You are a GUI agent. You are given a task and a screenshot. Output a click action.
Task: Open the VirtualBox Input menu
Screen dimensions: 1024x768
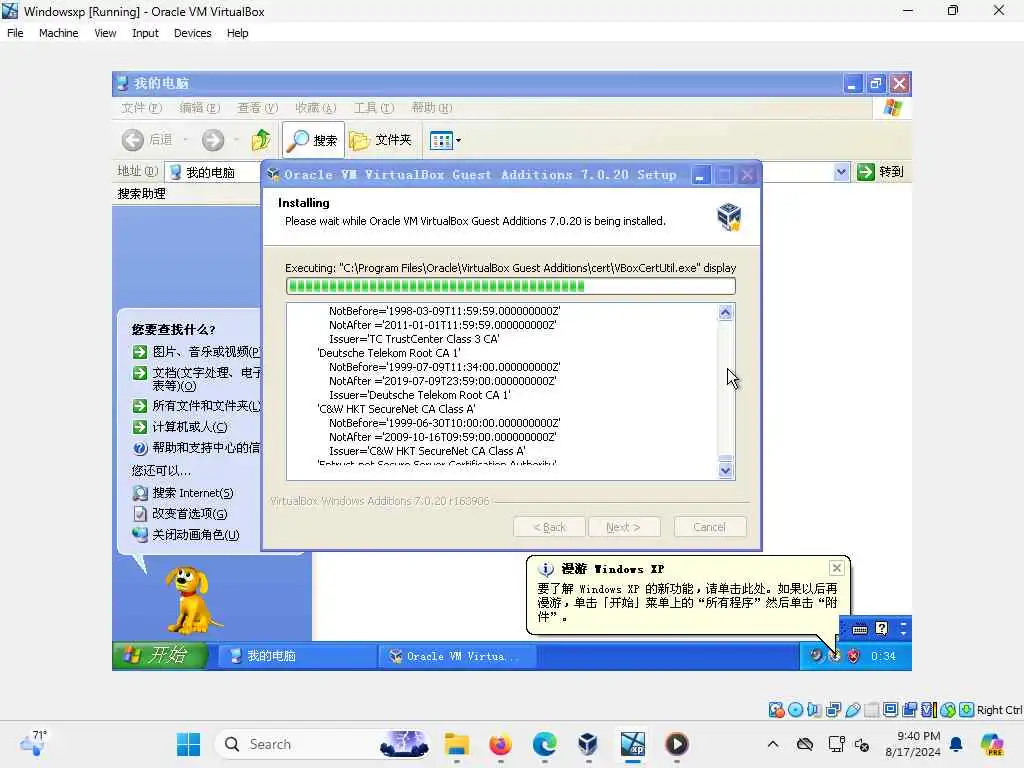click(x=145, y=33)
